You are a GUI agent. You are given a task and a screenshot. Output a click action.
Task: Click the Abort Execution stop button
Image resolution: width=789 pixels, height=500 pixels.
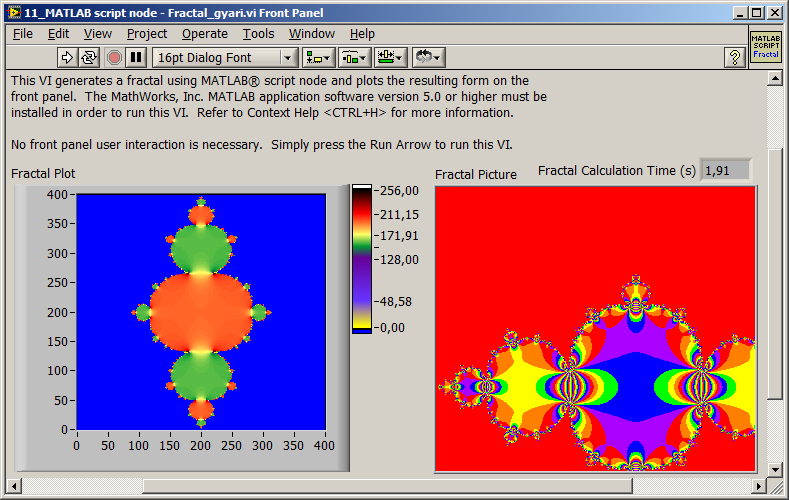tap(114, 57)
